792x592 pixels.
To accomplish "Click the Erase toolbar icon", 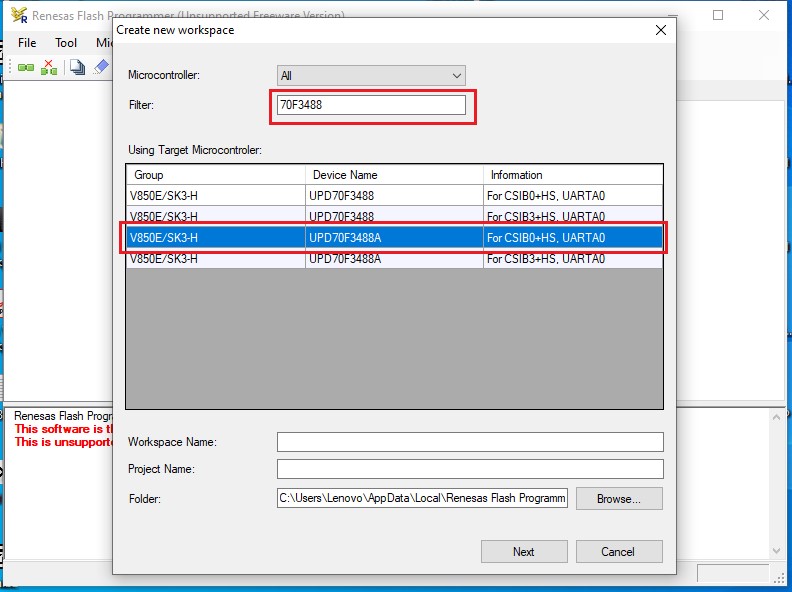I will [x=101, y=68].
